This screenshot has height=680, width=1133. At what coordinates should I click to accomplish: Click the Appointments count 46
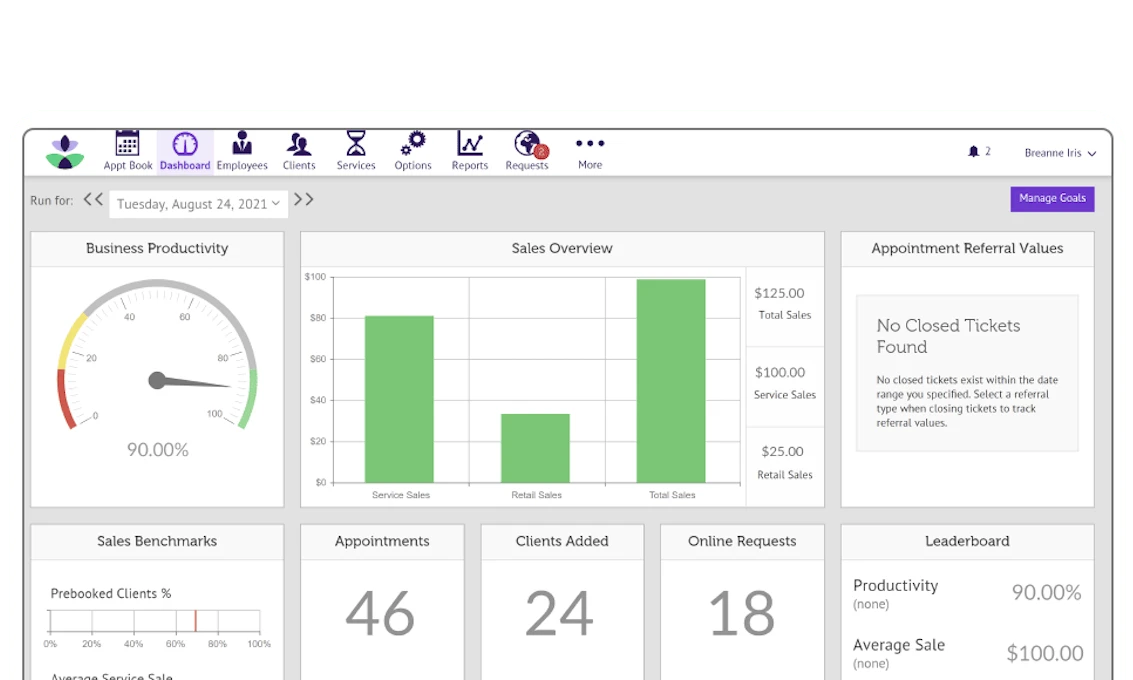click(x=381, y=614)
